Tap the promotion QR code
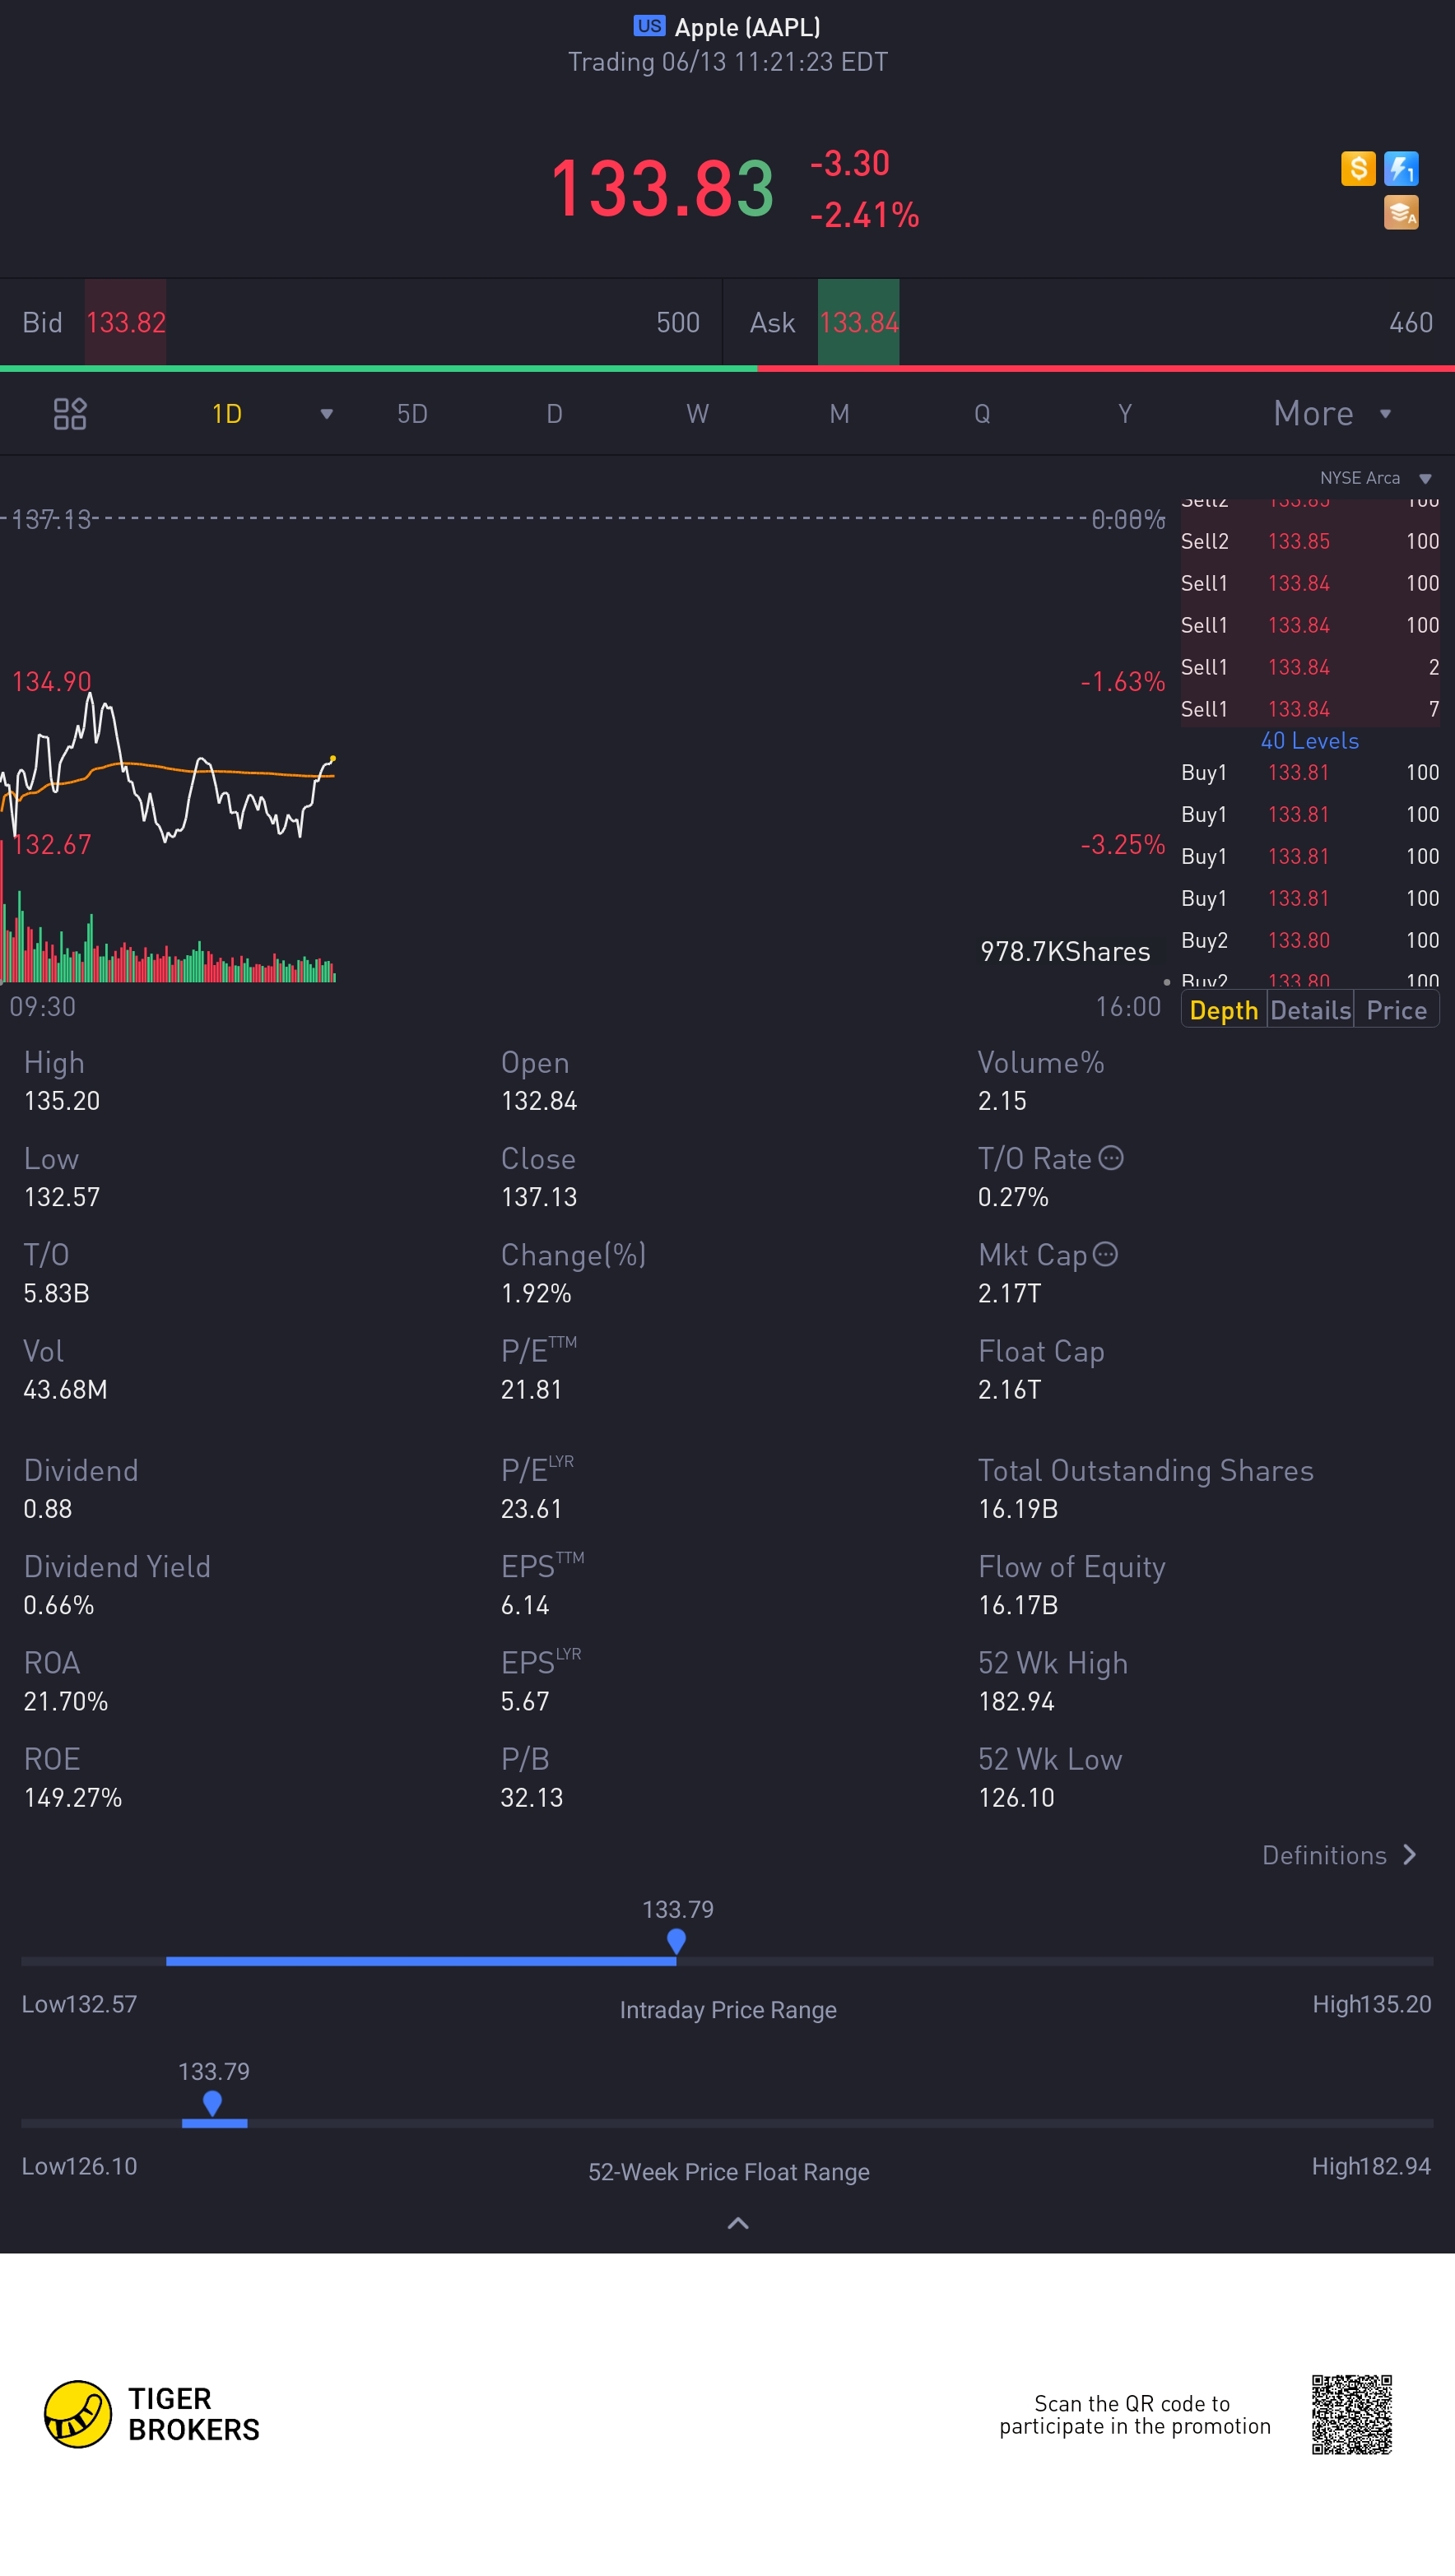 pos(1351,2414)
